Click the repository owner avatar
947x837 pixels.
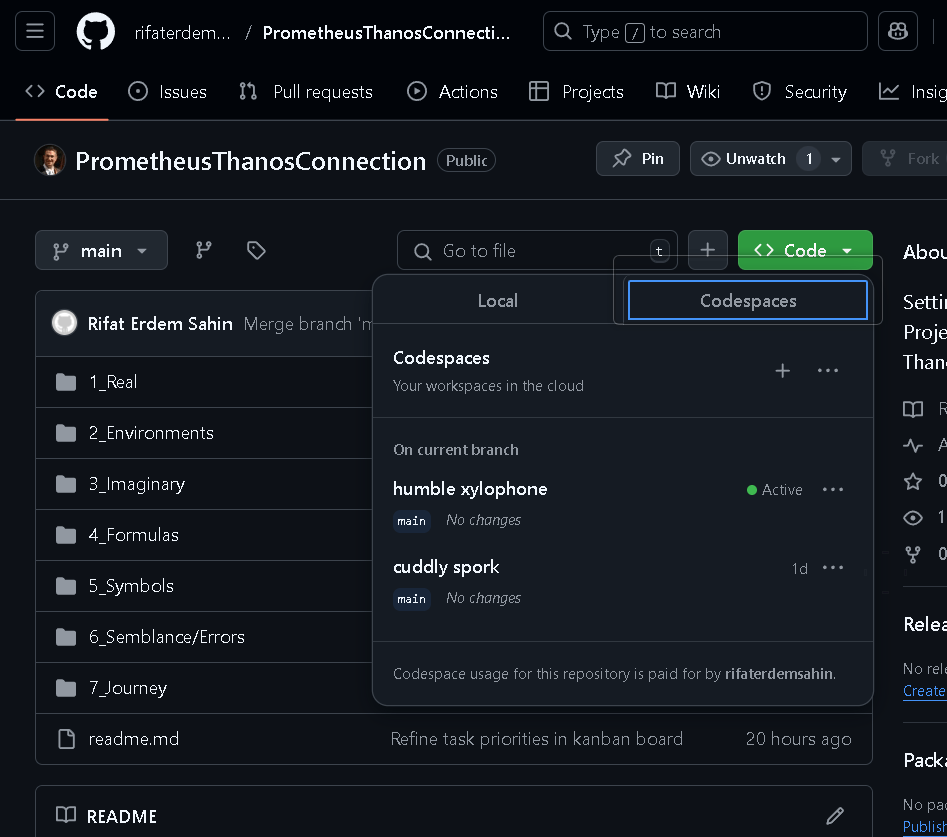50,160
